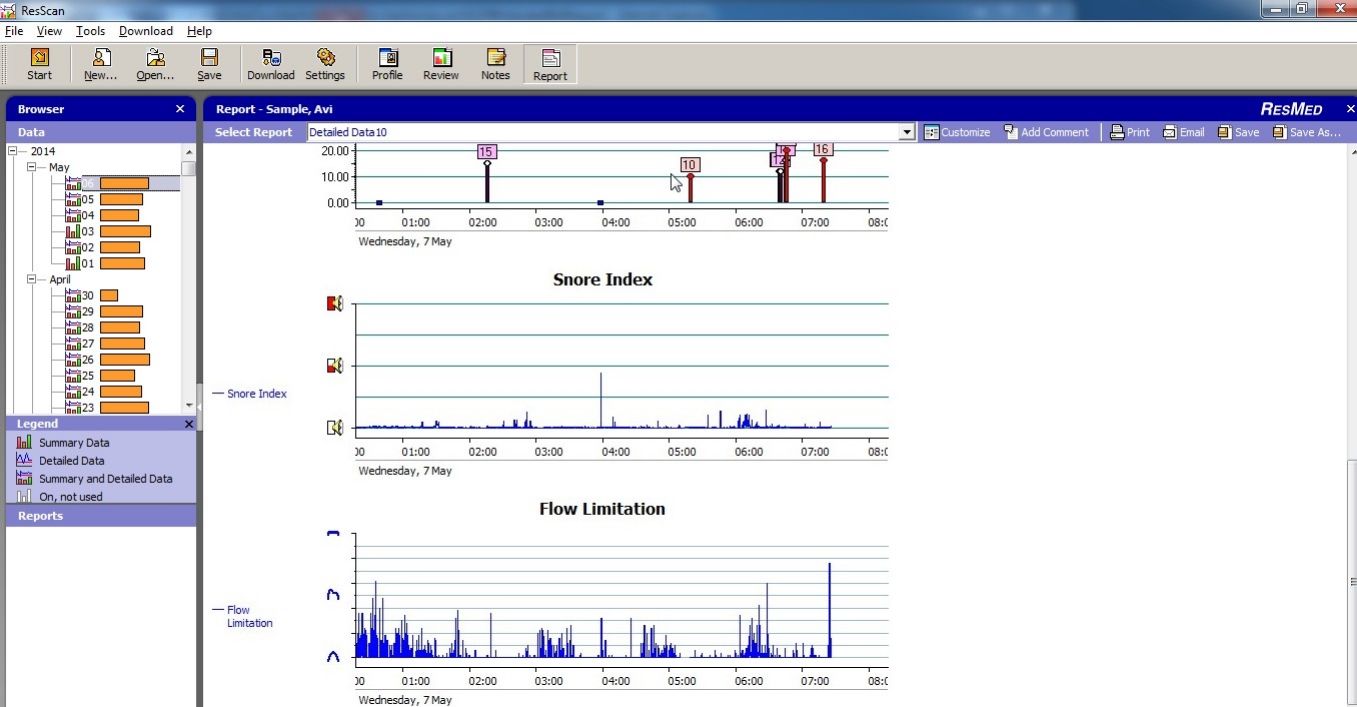This screenshot has width=1357, height=707.
Task: Create a new patient with New icon
Action: coord(100,64)
